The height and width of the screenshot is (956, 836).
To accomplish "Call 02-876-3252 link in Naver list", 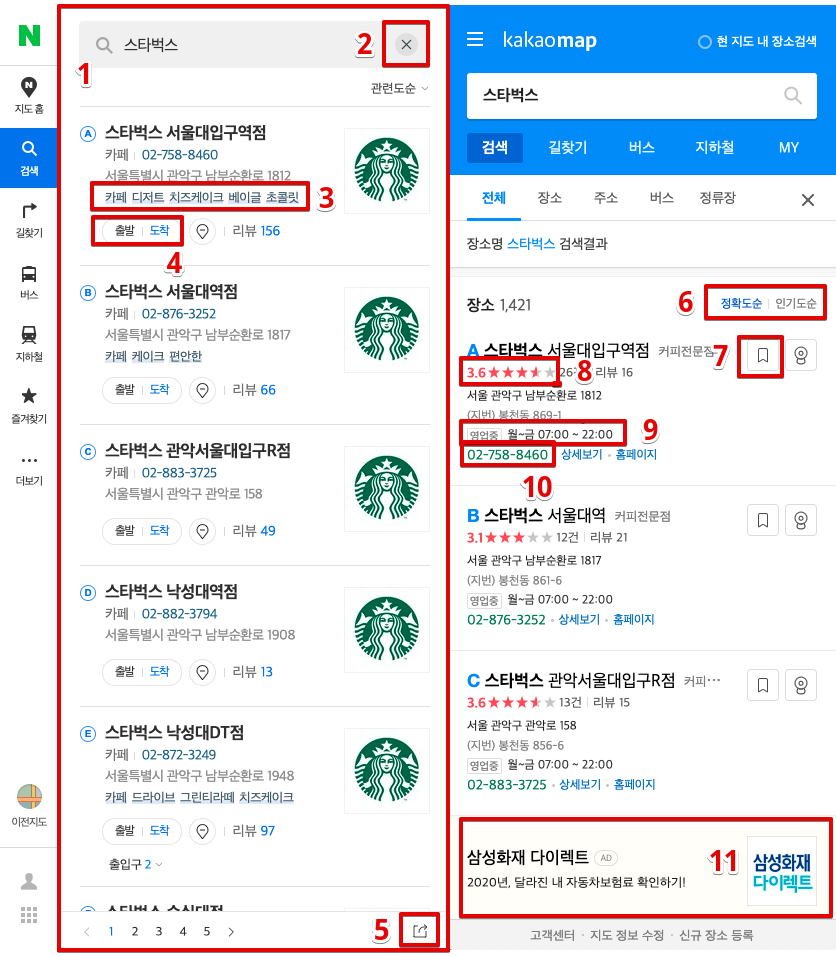I will tap(179, 314).
